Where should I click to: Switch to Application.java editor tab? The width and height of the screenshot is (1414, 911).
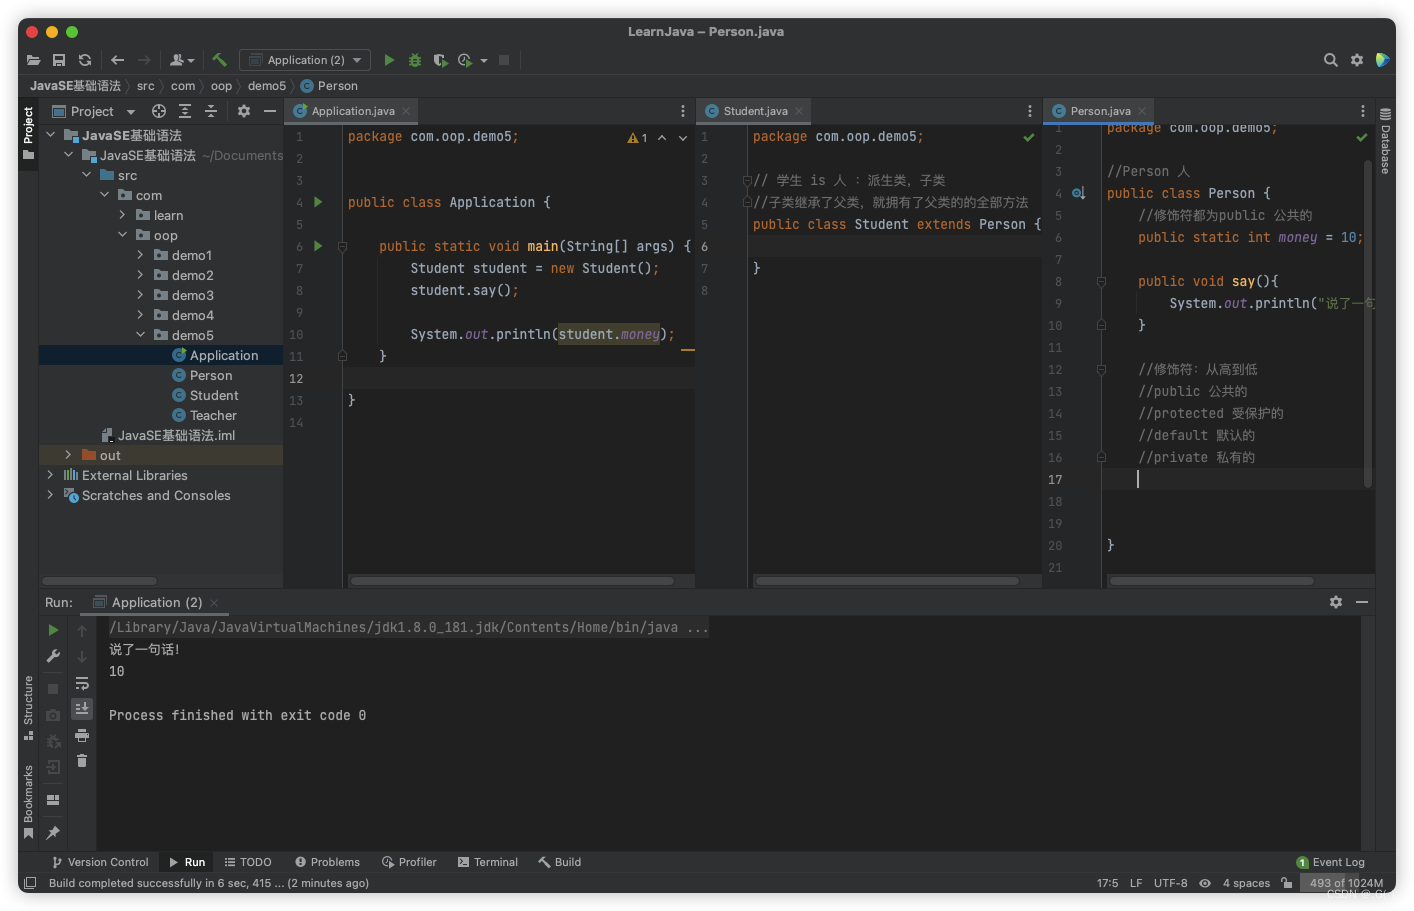pyautogui.click(x=352, y=111)
